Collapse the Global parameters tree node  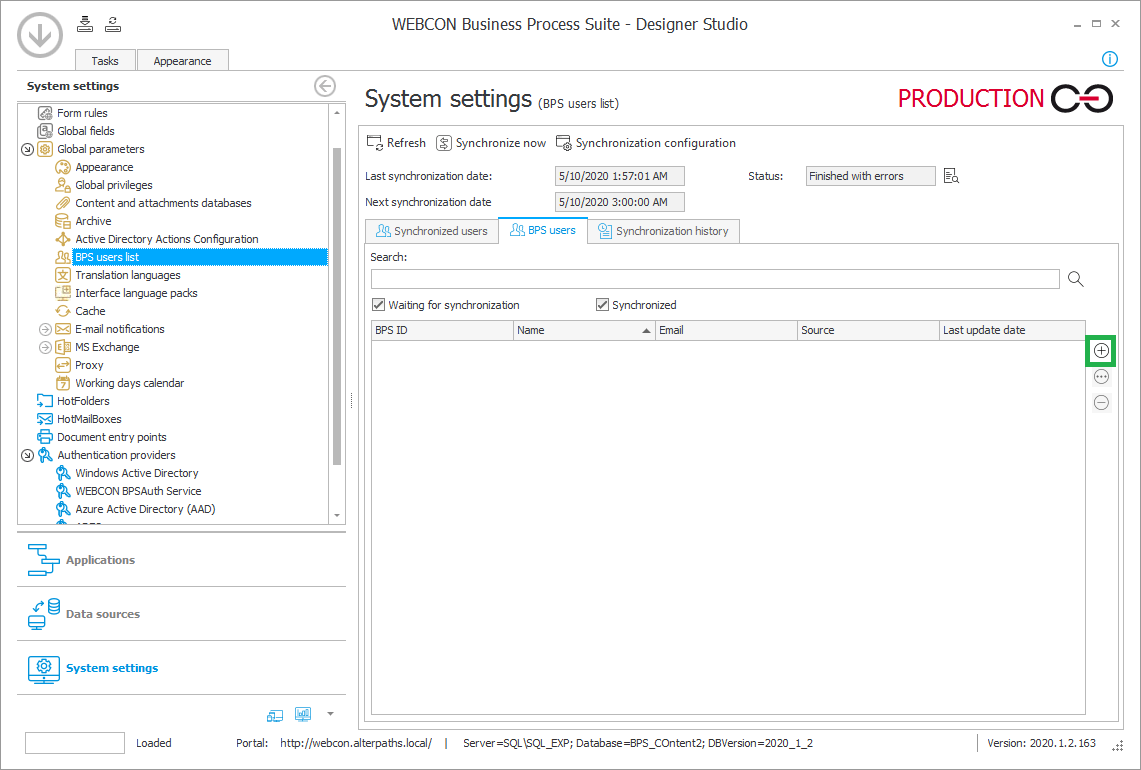coord(28,148)
